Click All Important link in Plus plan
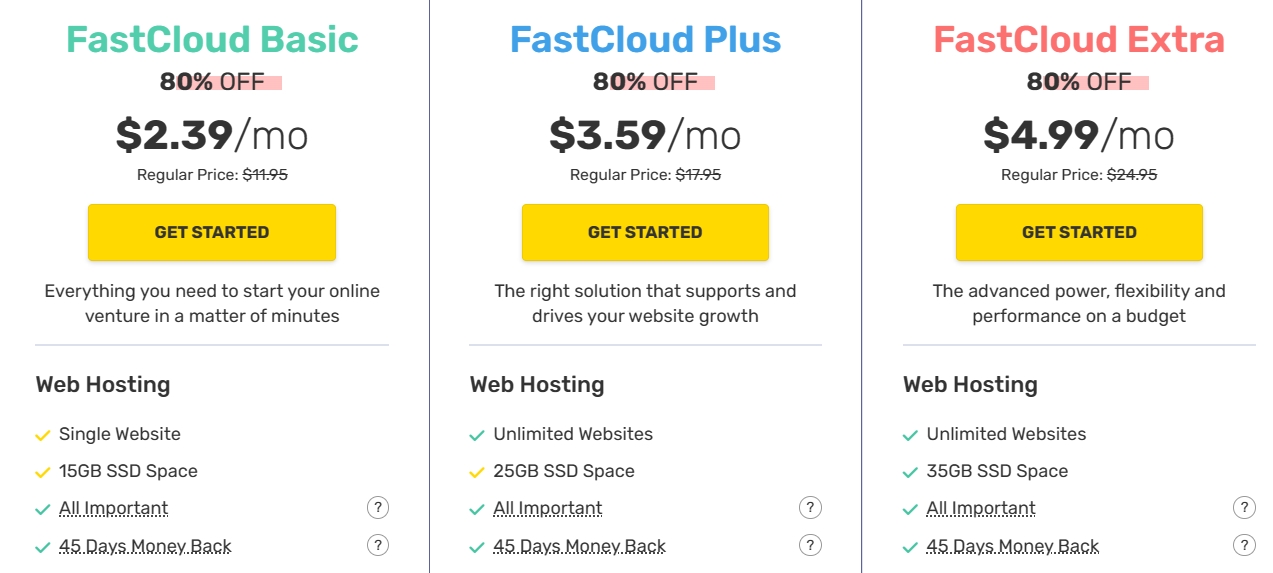Image resolution: width=1273 pixels, height=573 pixels. click(x=547, y=508)
